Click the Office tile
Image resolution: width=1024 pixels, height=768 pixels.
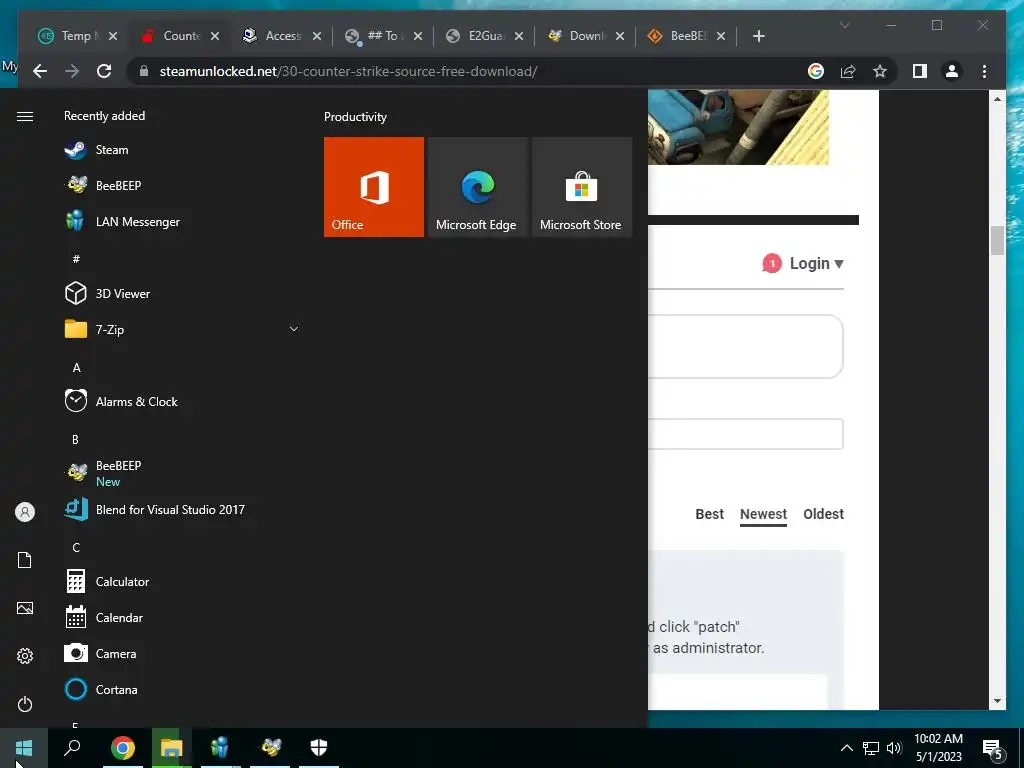(x=374, y=187)
